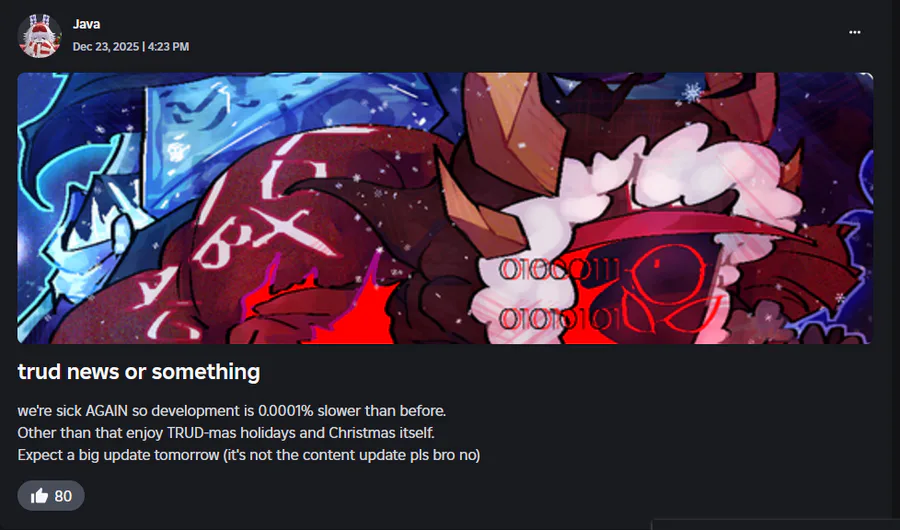This screenshot has height=530, width=900.
Task: Open Java's profile avatar picture
Action: click(40, 36)
